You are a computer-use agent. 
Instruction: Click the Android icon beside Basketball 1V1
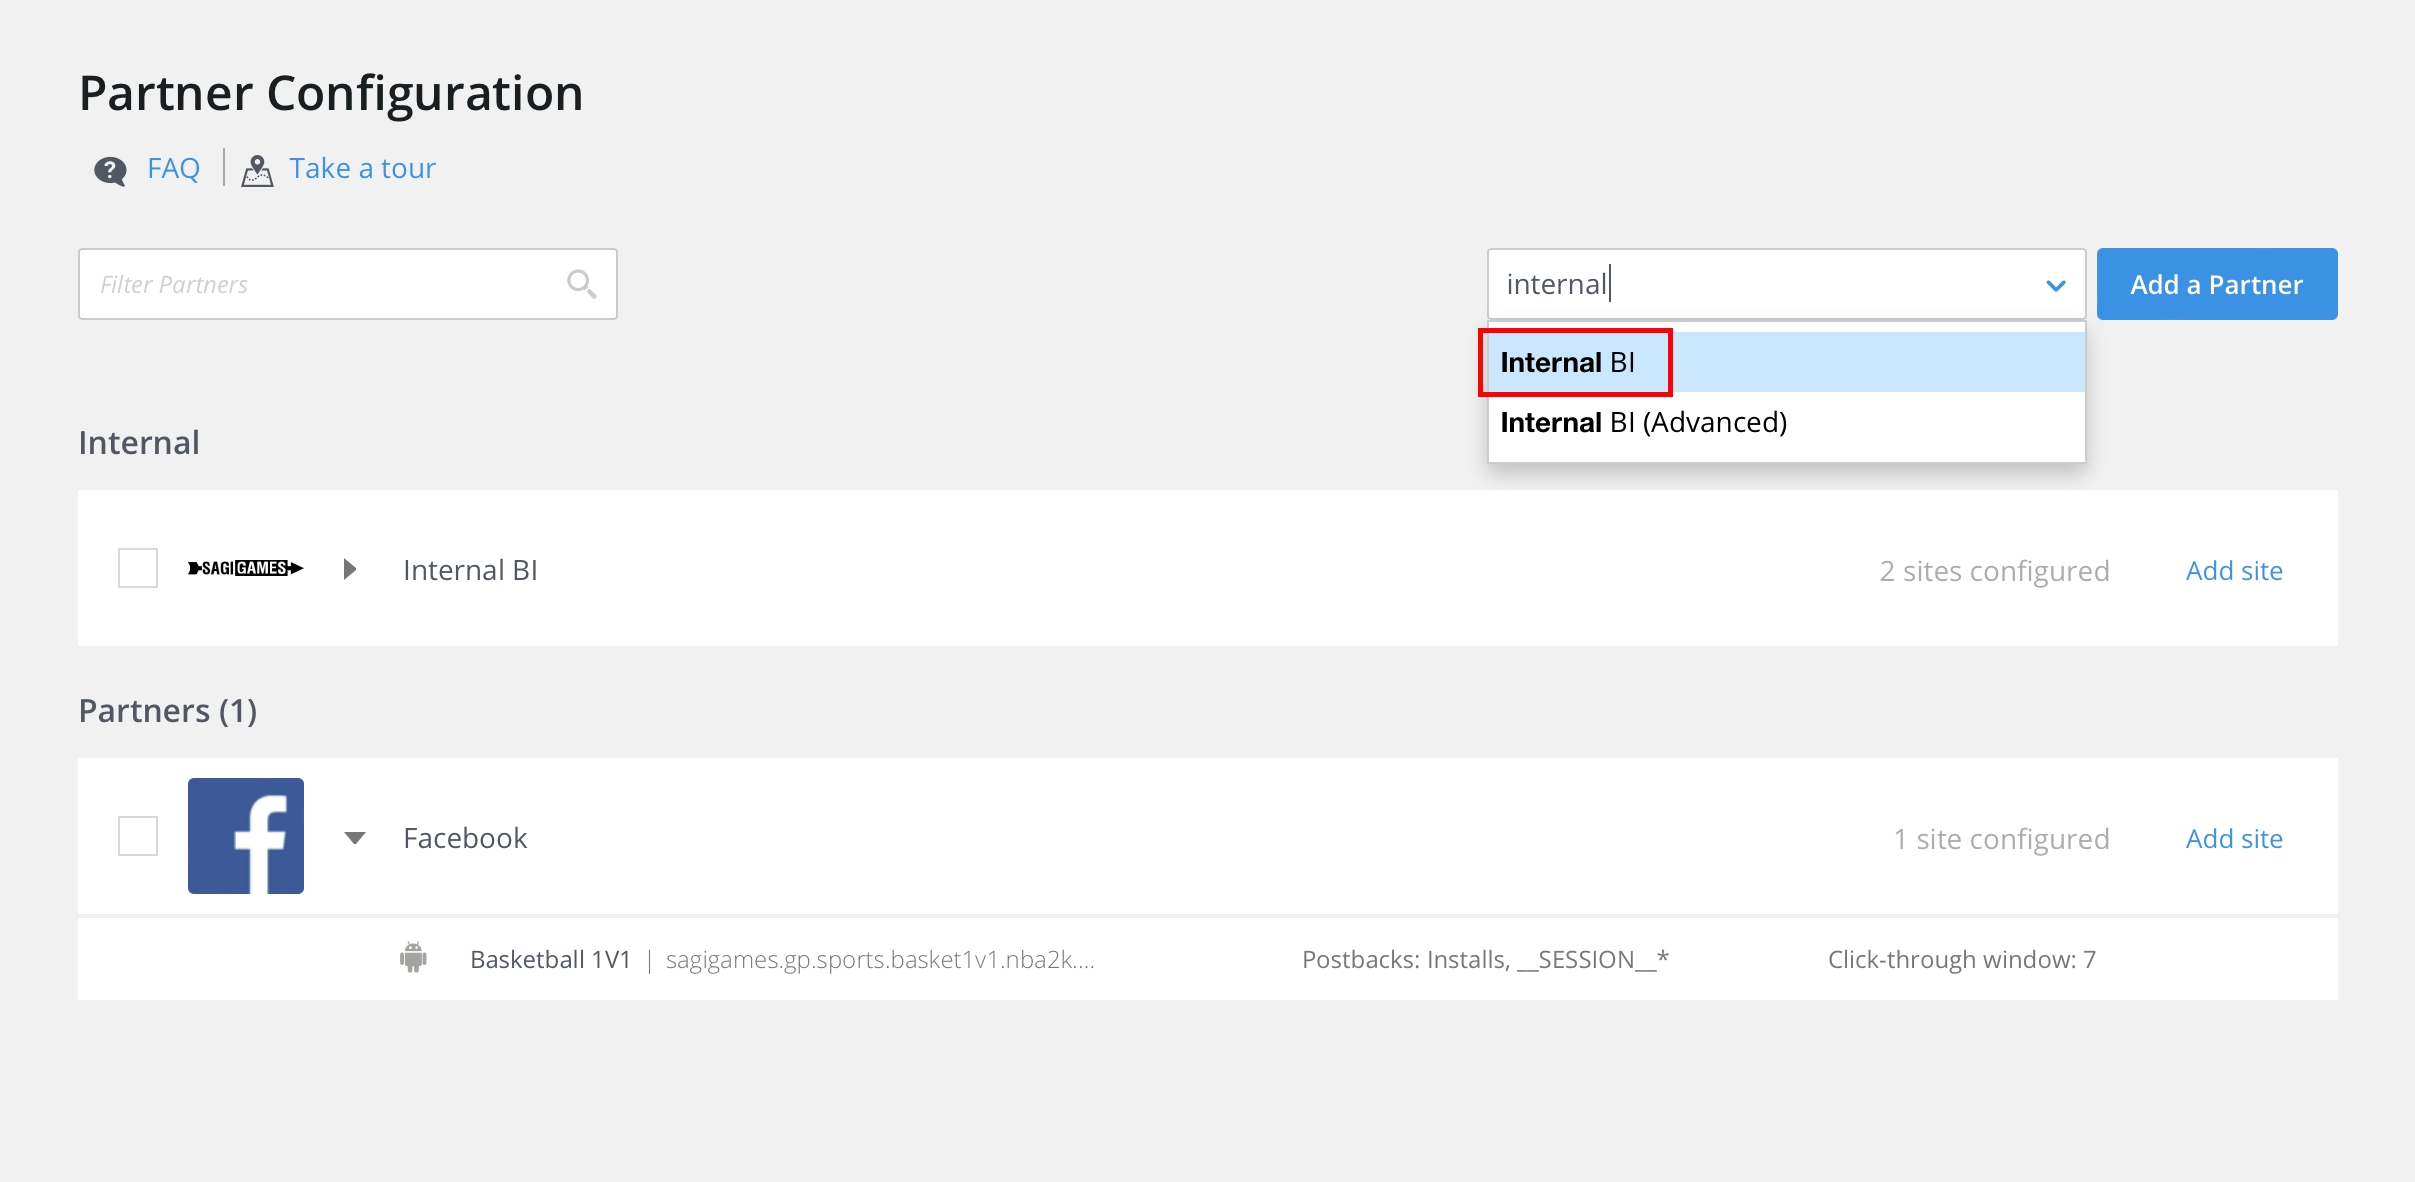413,958
